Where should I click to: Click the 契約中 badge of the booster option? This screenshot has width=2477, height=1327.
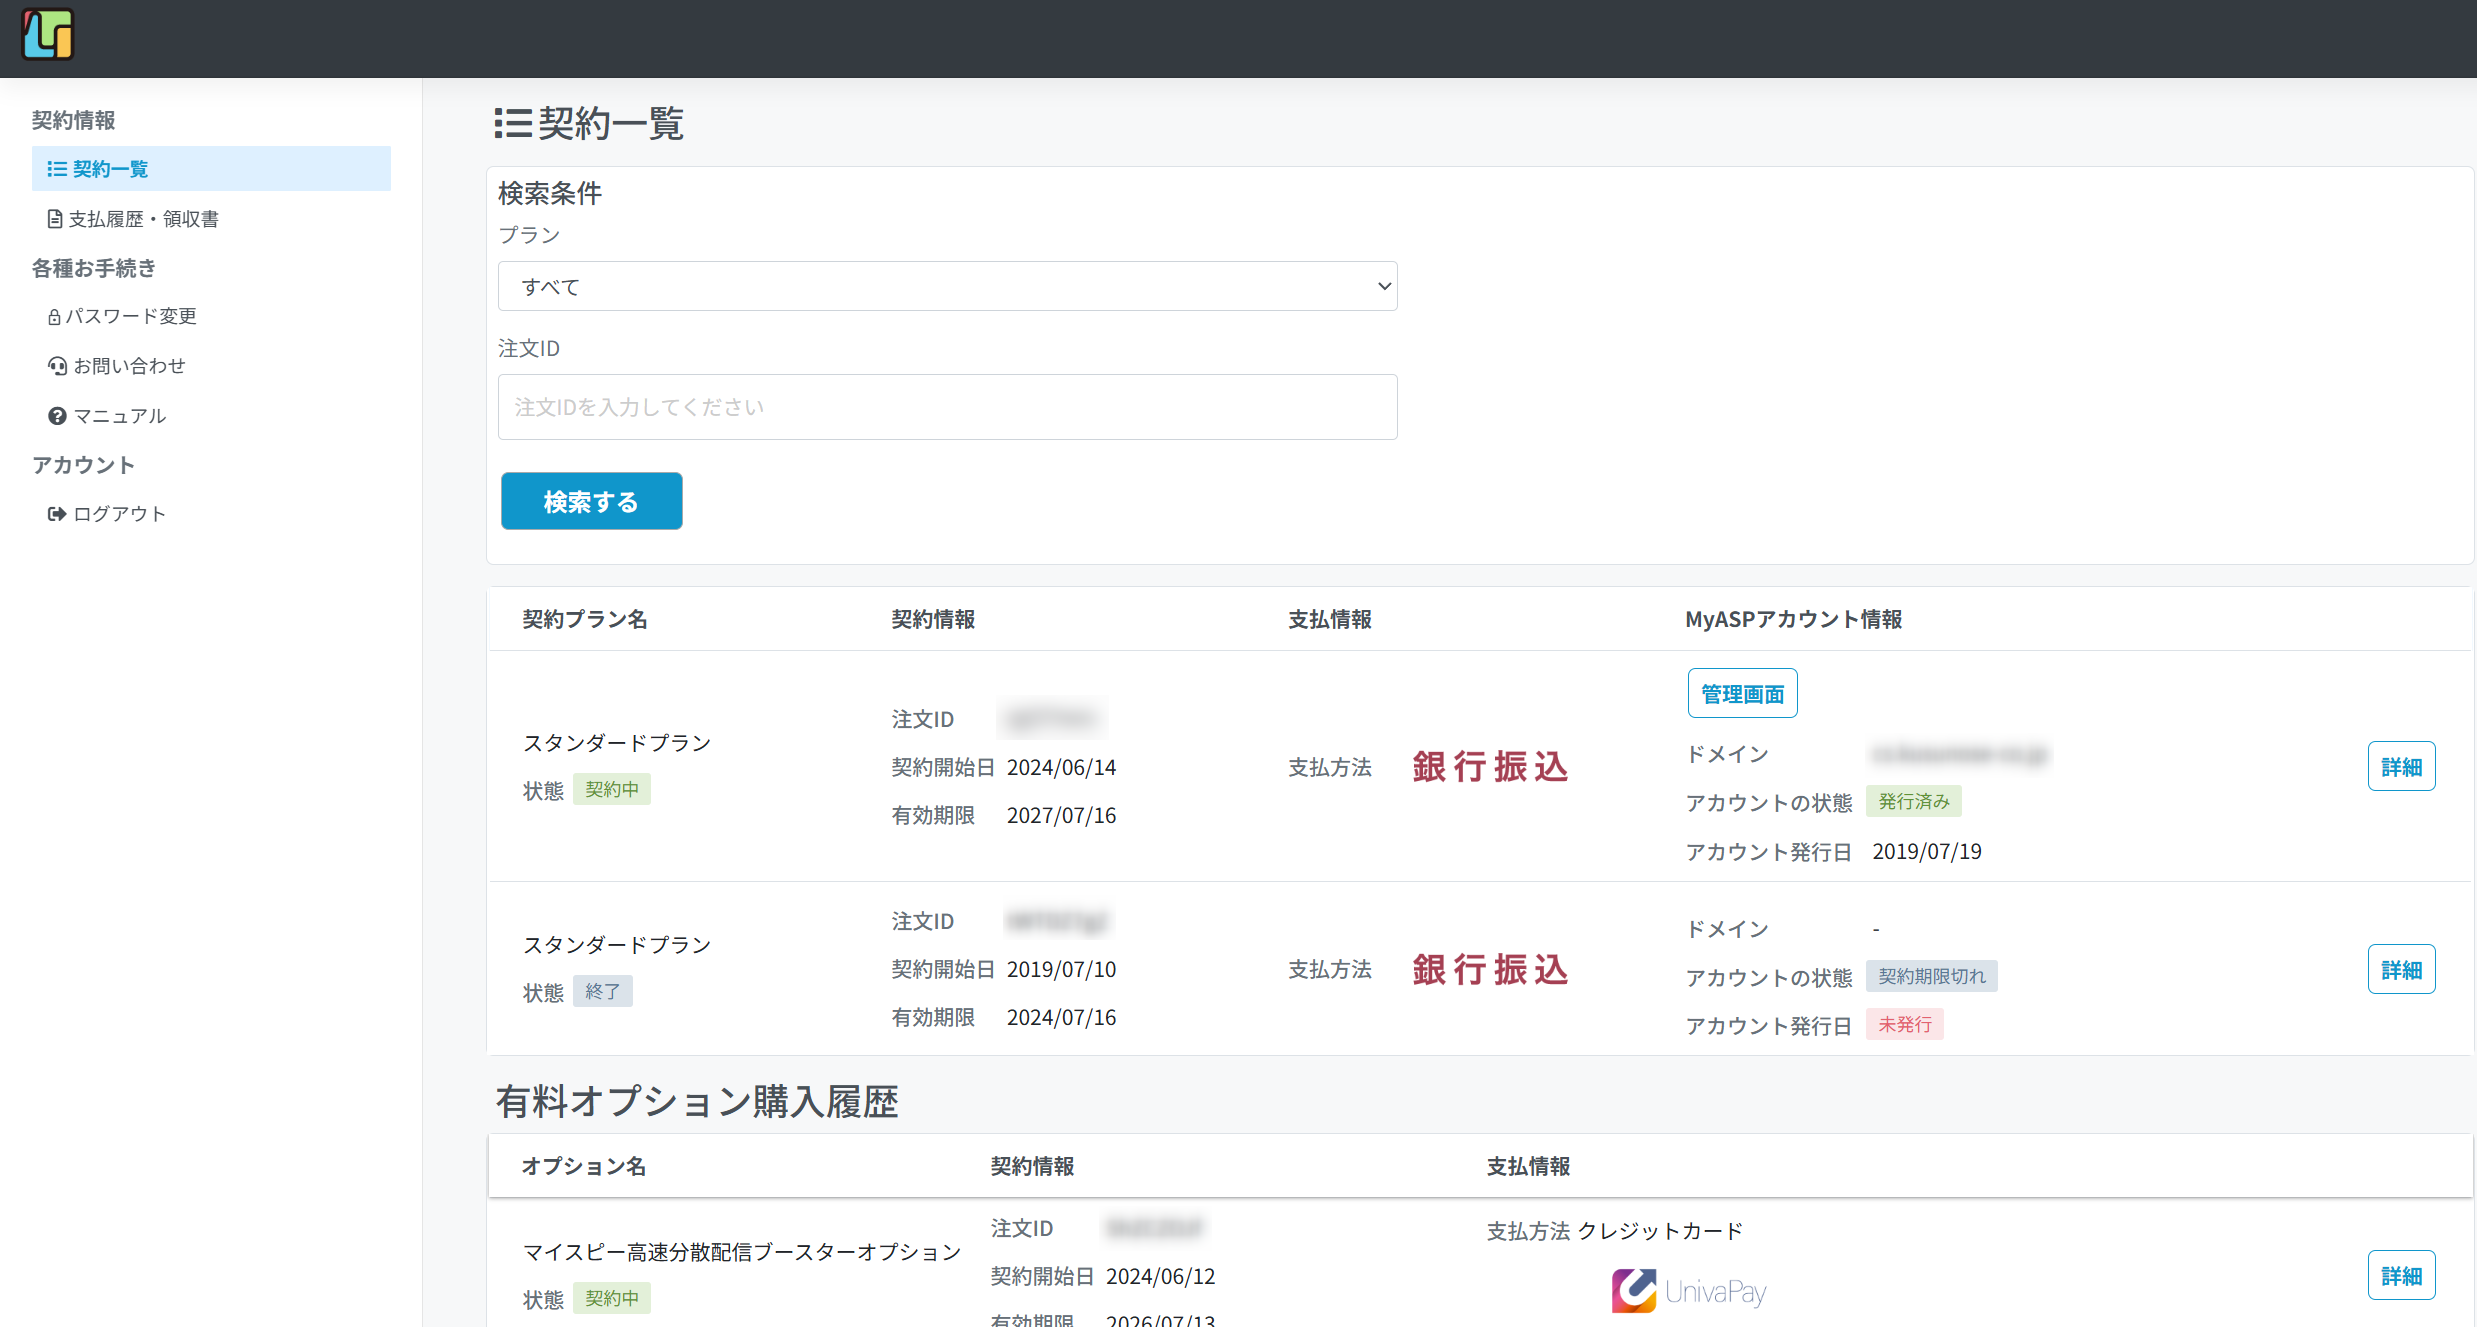[612, 1298]
